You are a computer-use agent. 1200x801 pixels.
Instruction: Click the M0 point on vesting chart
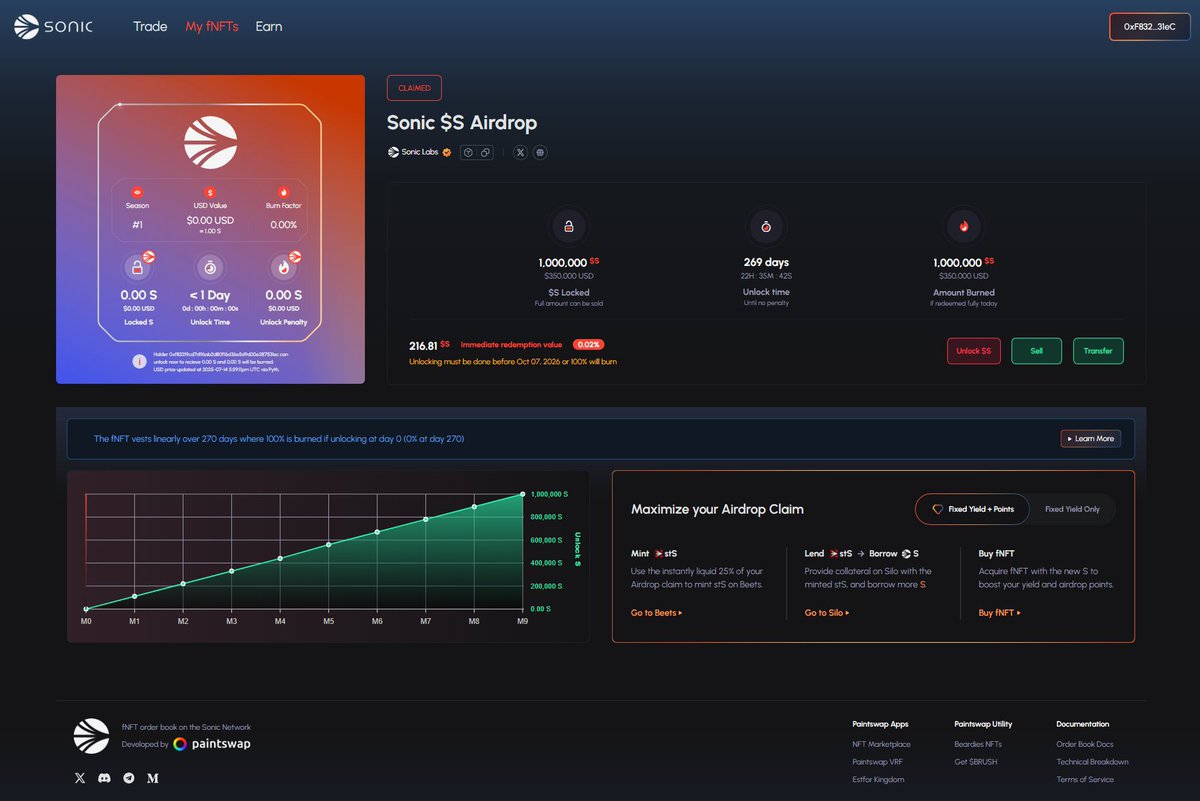(x=87, y=609)
